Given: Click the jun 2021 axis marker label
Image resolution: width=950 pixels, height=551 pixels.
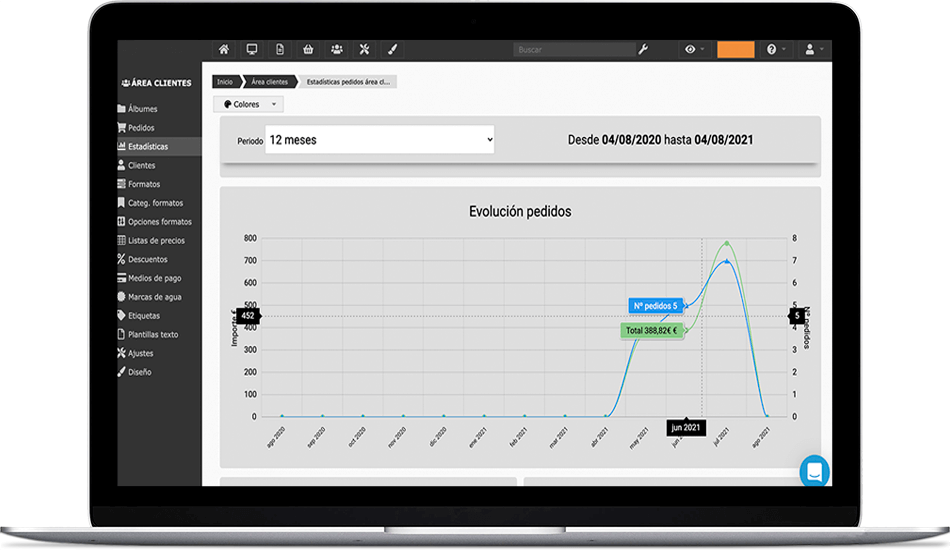Looking at the screenshot, I should point(686,428).
